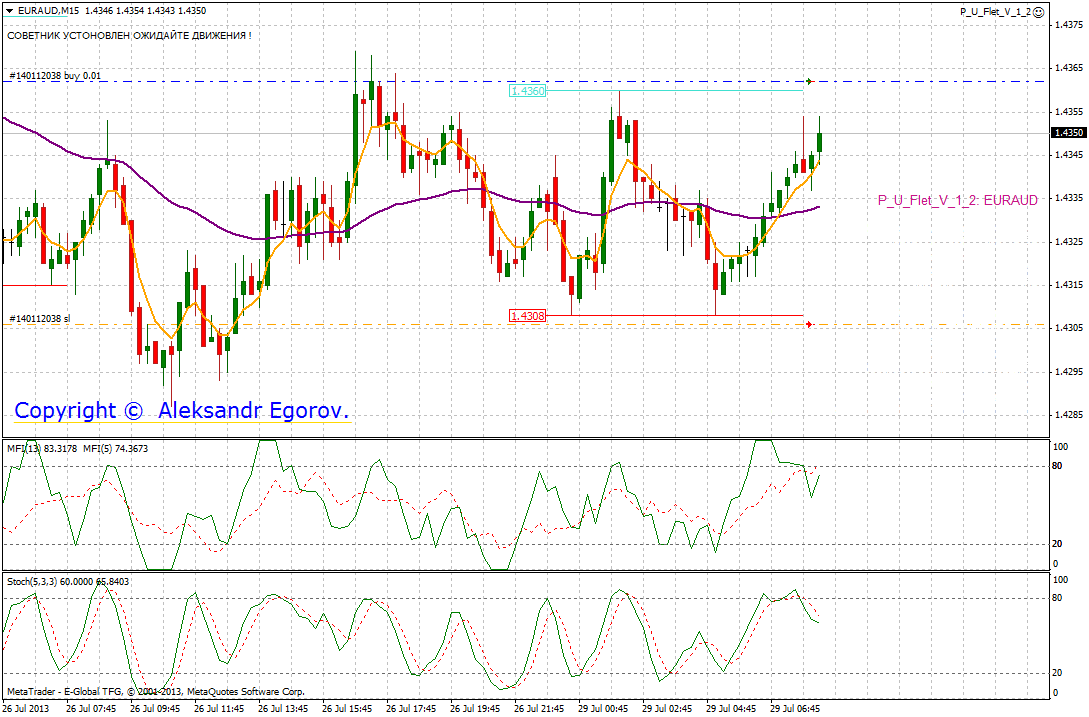Screen dimensions: 1089x717
Task: Click the cyan 1.4360 price level label
Action: coord(527,91)
